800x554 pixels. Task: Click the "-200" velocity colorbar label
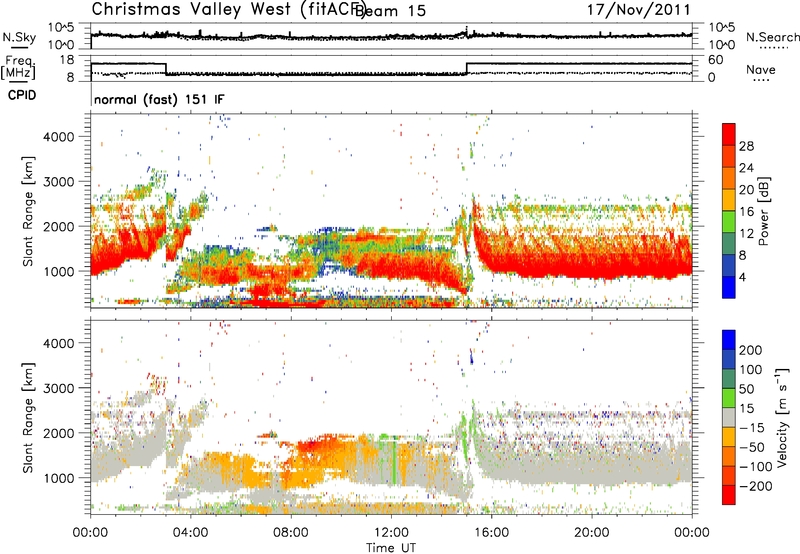756,486
